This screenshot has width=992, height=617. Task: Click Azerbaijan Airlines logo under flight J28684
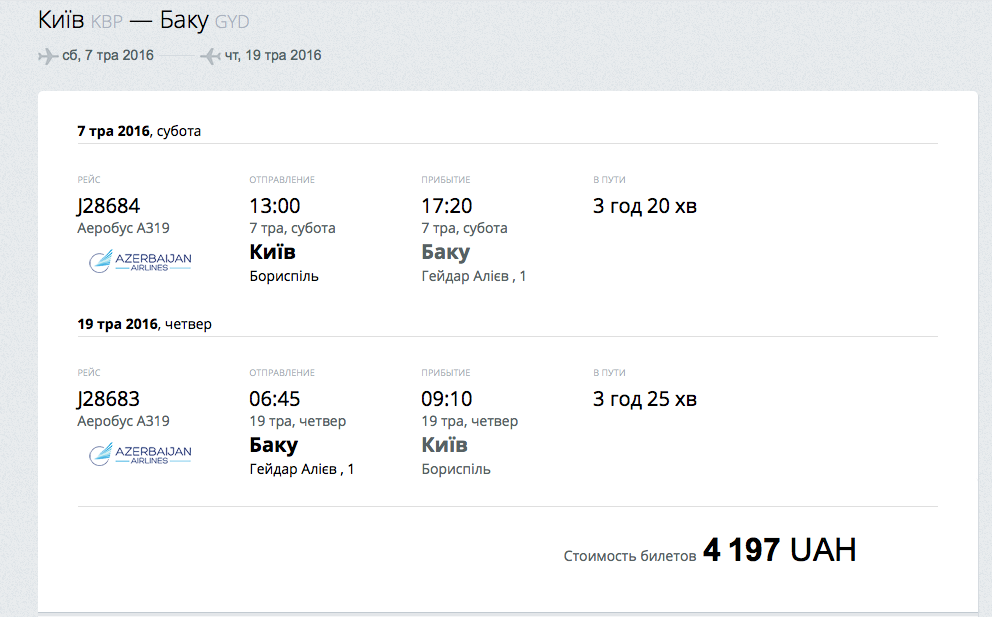coord(140,262)
